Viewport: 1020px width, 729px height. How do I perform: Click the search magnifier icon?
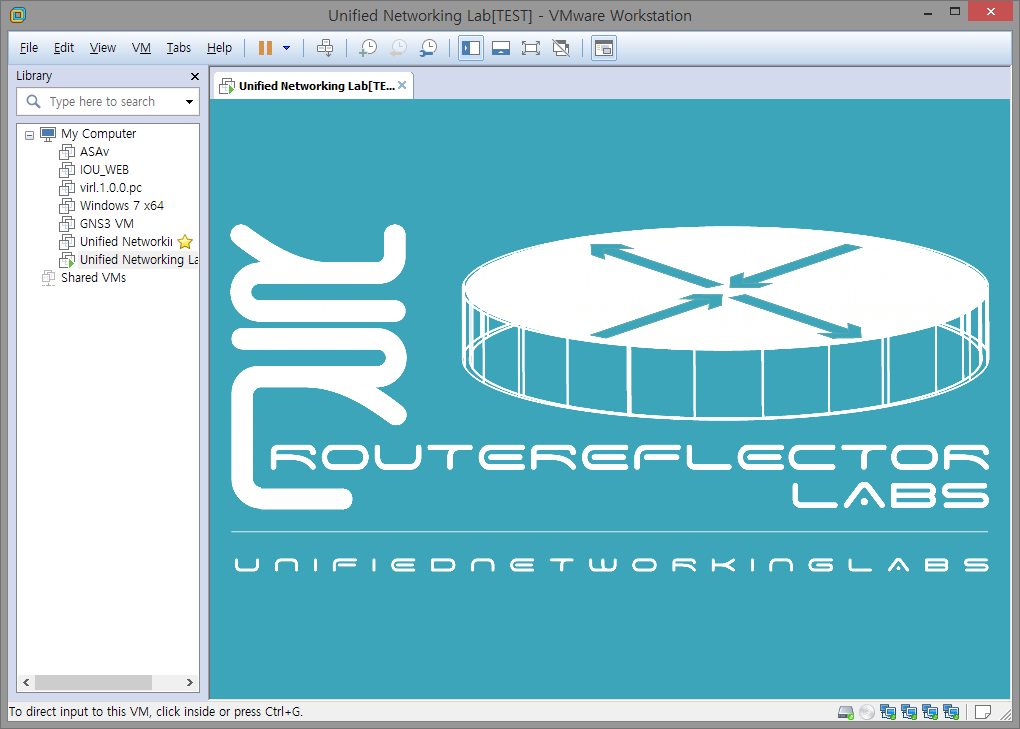click(x=33, y=101)
